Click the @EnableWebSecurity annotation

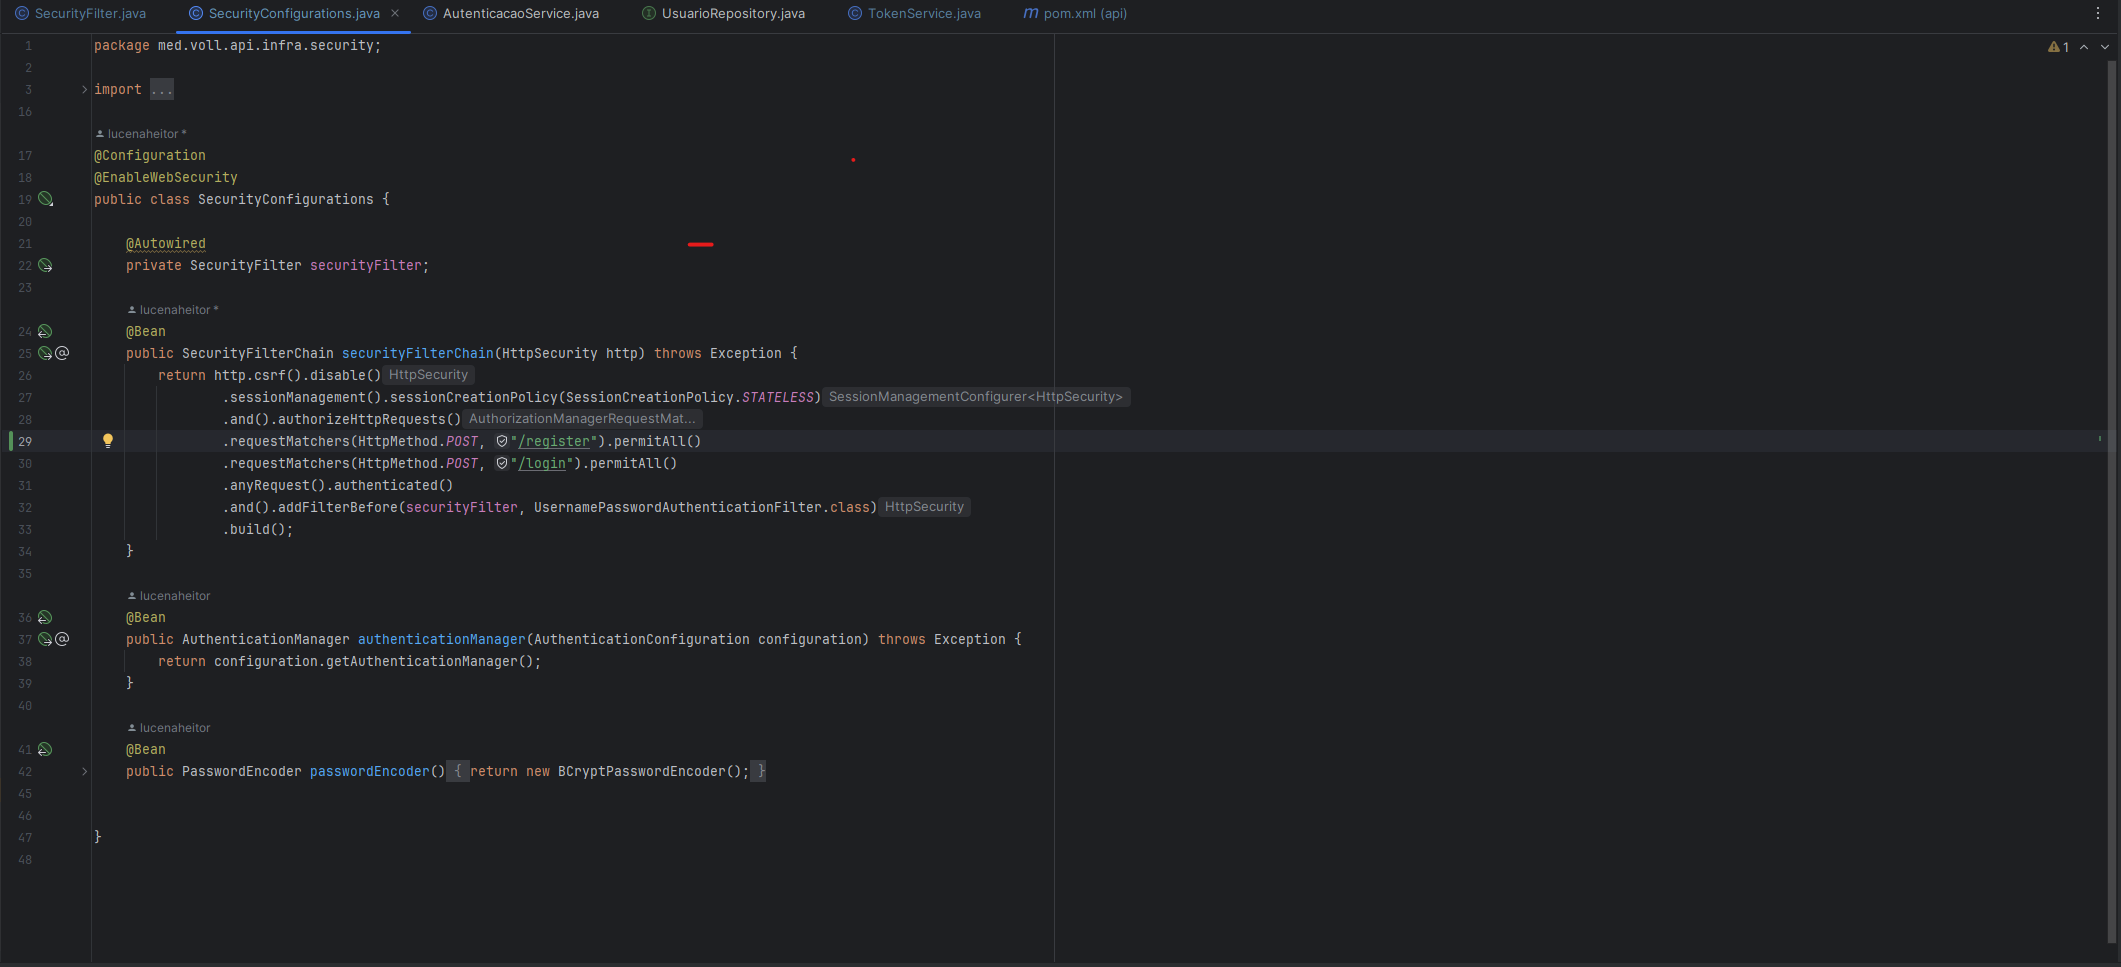(166, 178)
